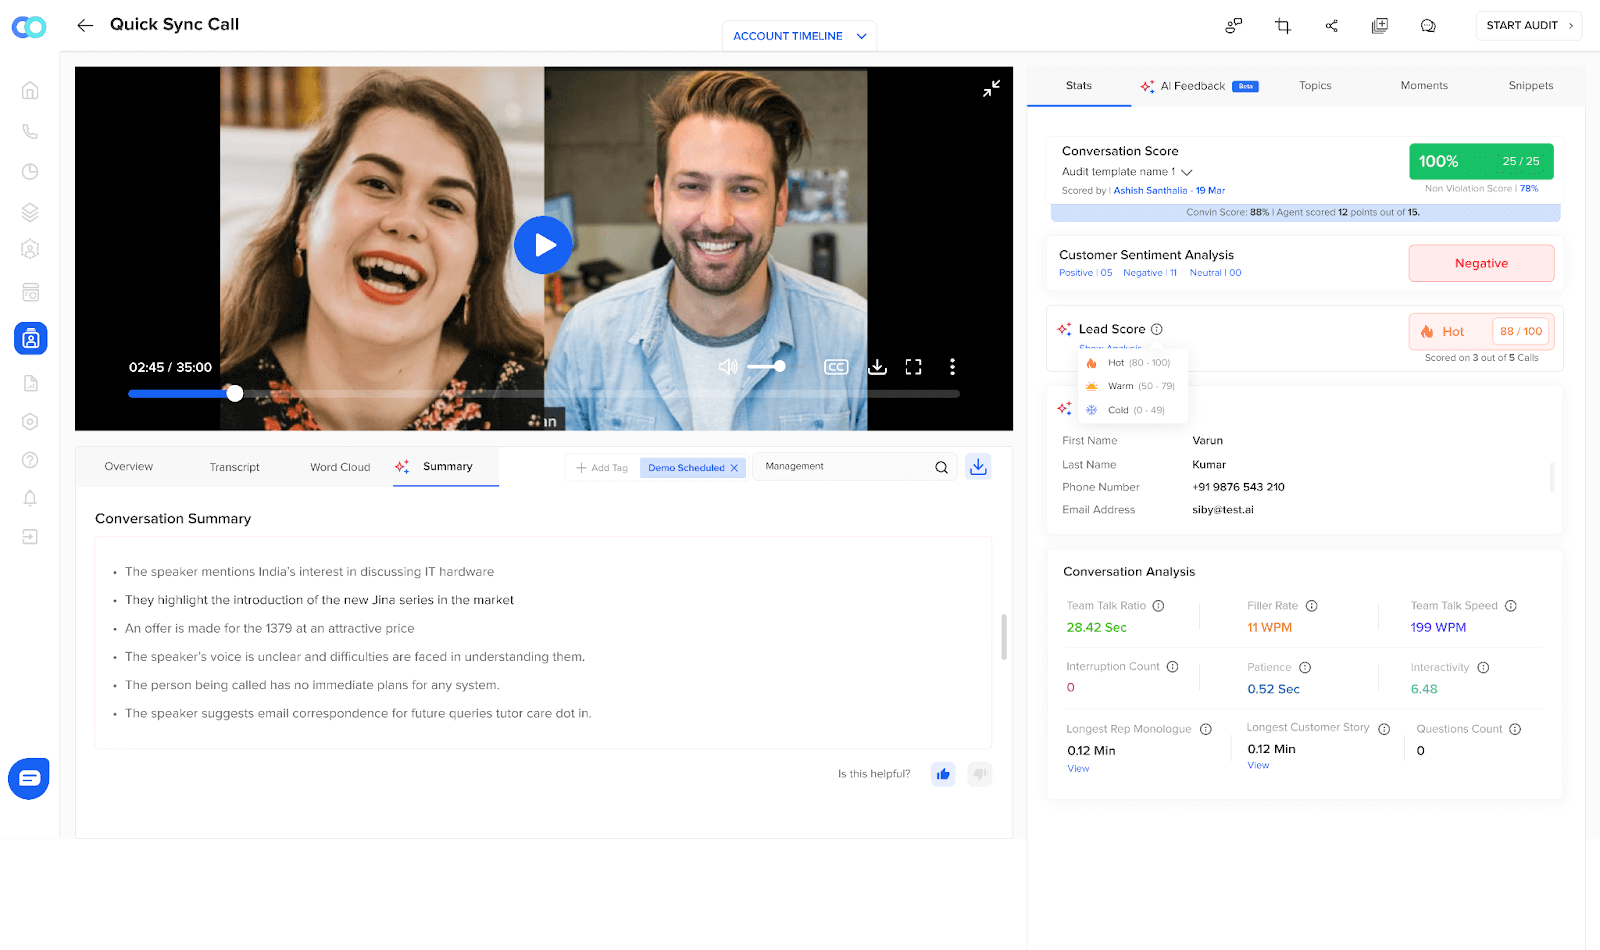The height and width of the screenshot is (950, 1600).
Task: Click the video progress slider handle
Action: tap(235, 393)
